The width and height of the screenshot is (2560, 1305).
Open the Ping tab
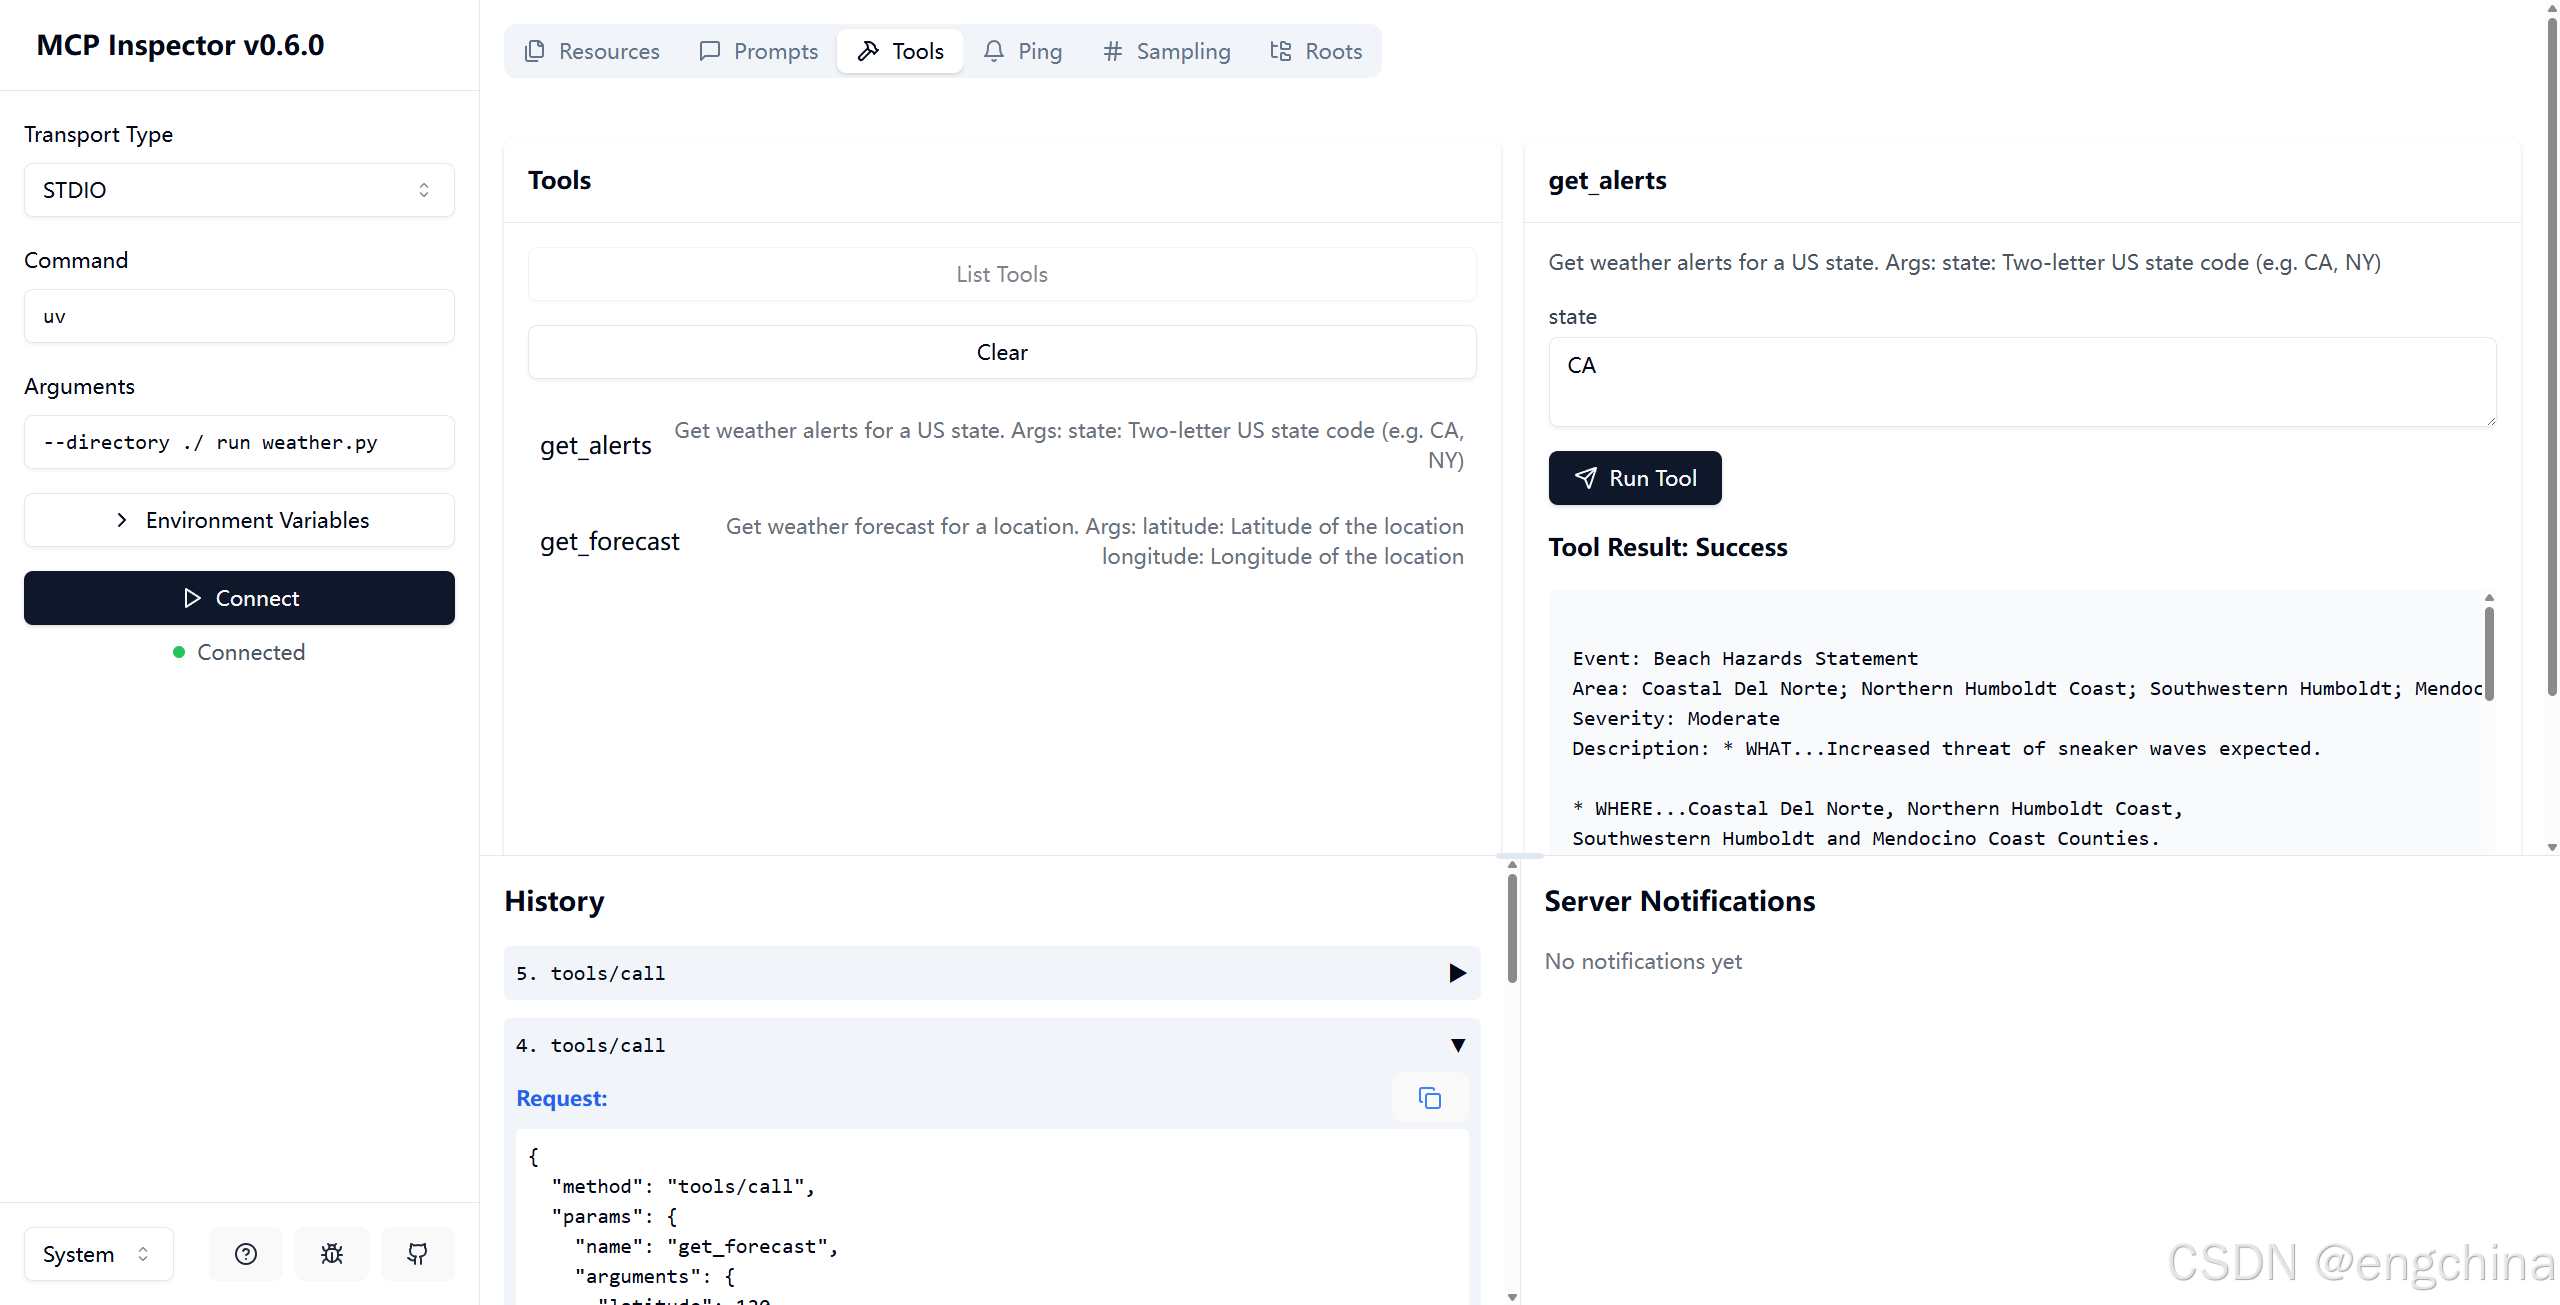pyautogui.click(x=1023, y=51)
